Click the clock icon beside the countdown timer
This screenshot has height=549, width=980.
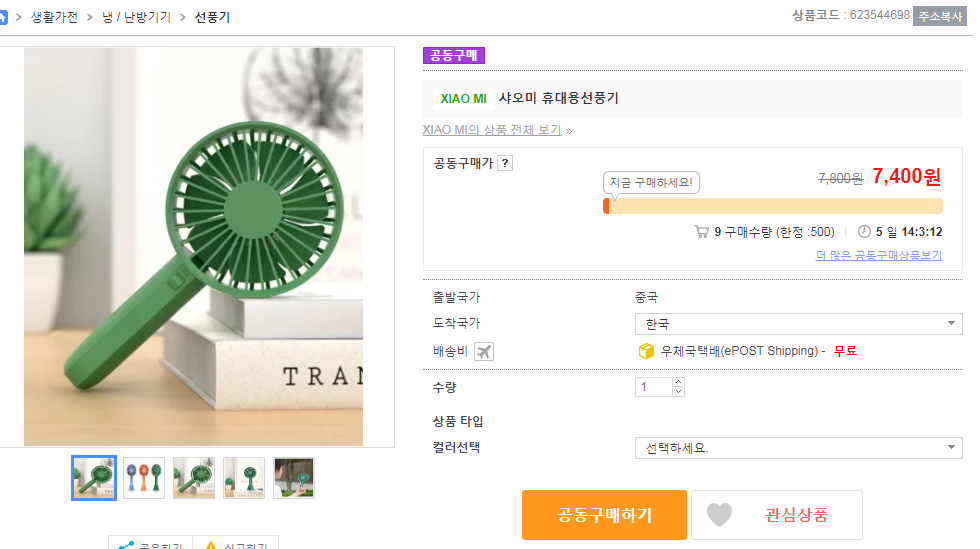[x=864, y=232]
